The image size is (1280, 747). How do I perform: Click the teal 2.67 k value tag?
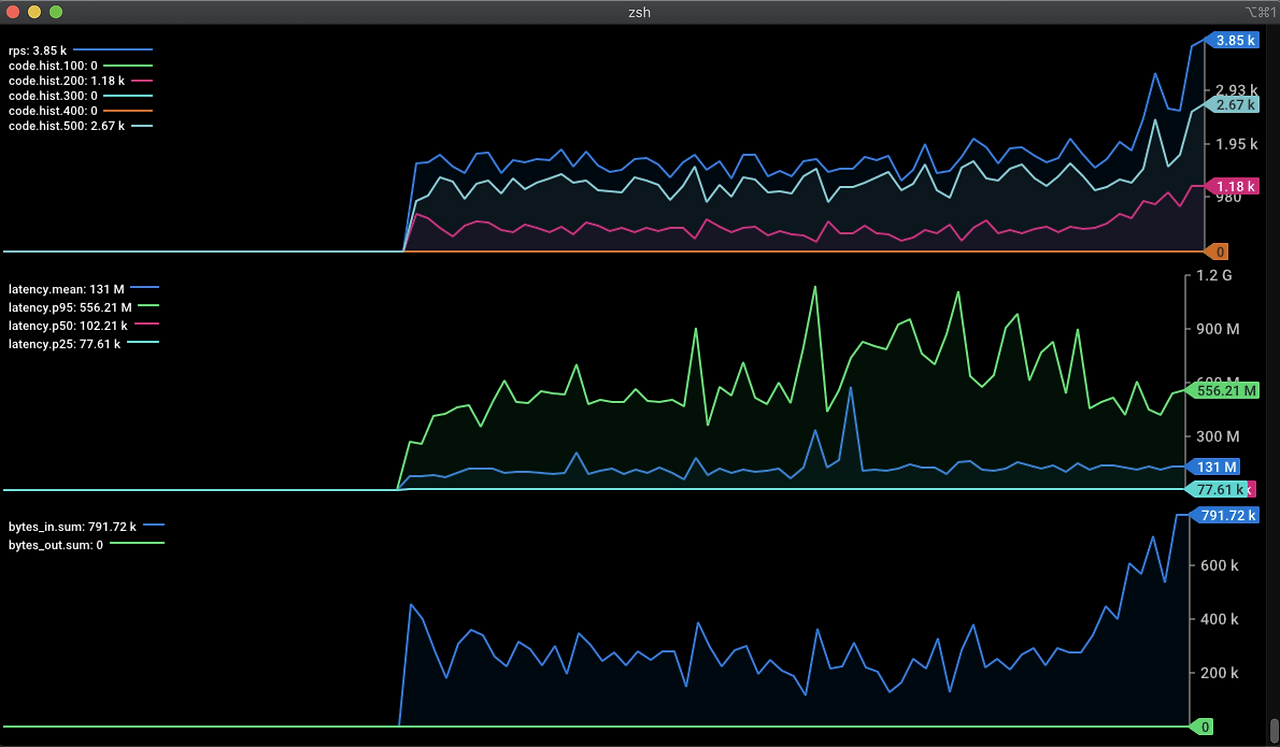1231,105
